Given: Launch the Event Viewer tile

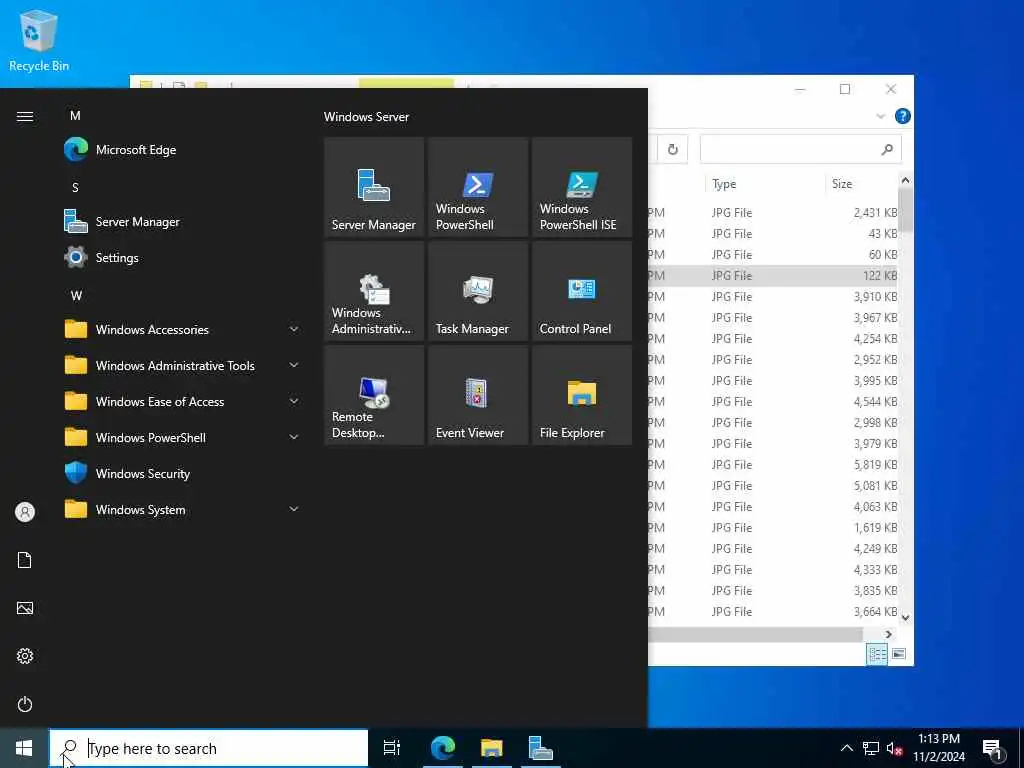Looking at the screenshot, I should pyautogui.click(x=478, y=394).
